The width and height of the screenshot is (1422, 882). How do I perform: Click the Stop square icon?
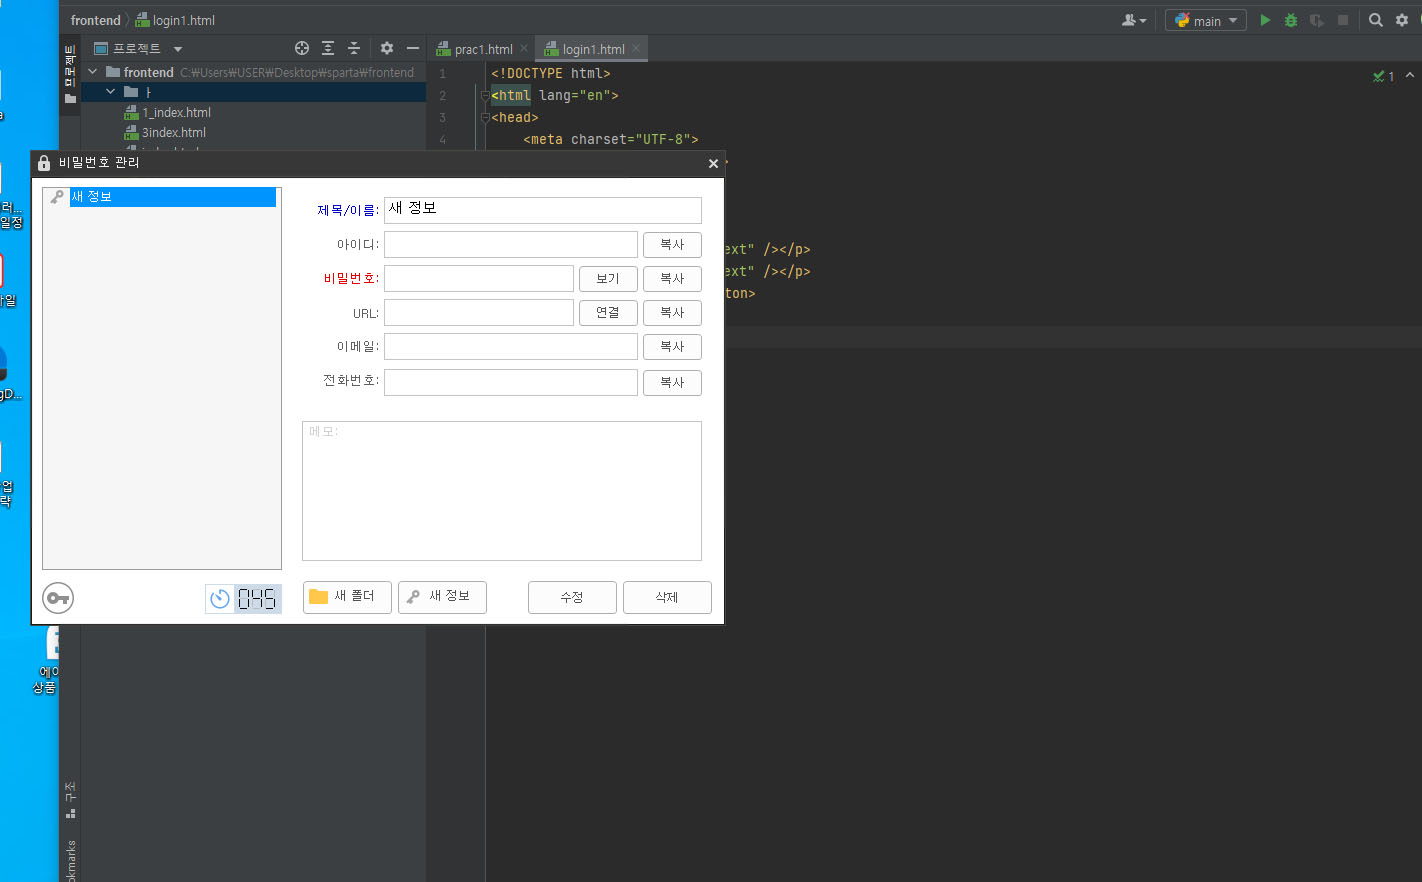point(1343,20)
